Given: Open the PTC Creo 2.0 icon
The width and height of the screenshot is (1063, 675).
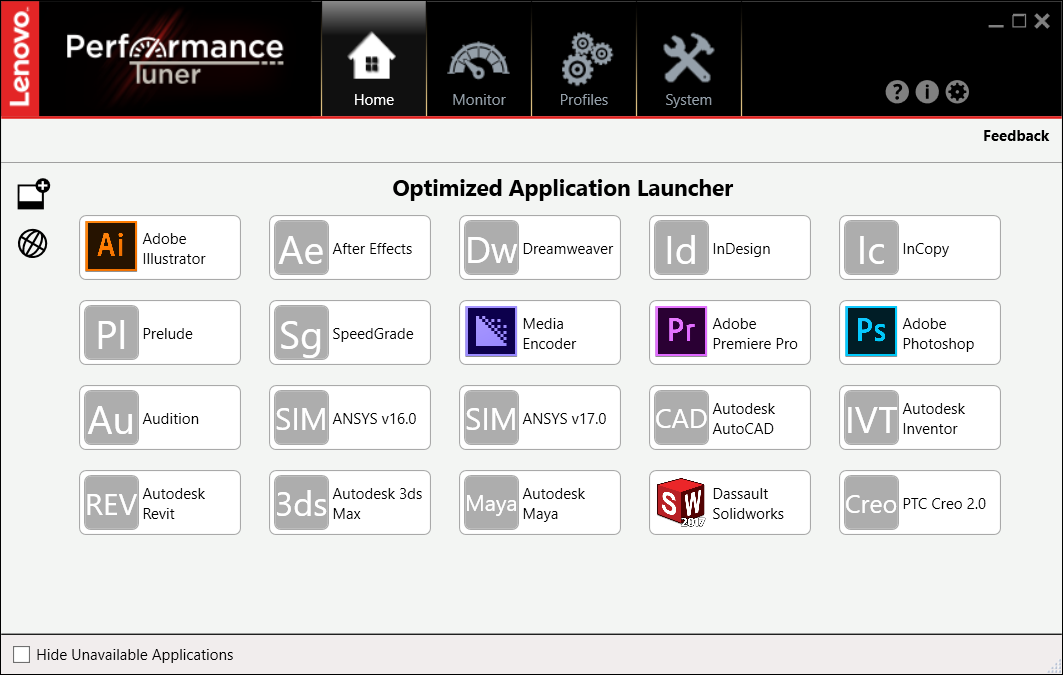Looking at the screenshot, I should [871, 503].
